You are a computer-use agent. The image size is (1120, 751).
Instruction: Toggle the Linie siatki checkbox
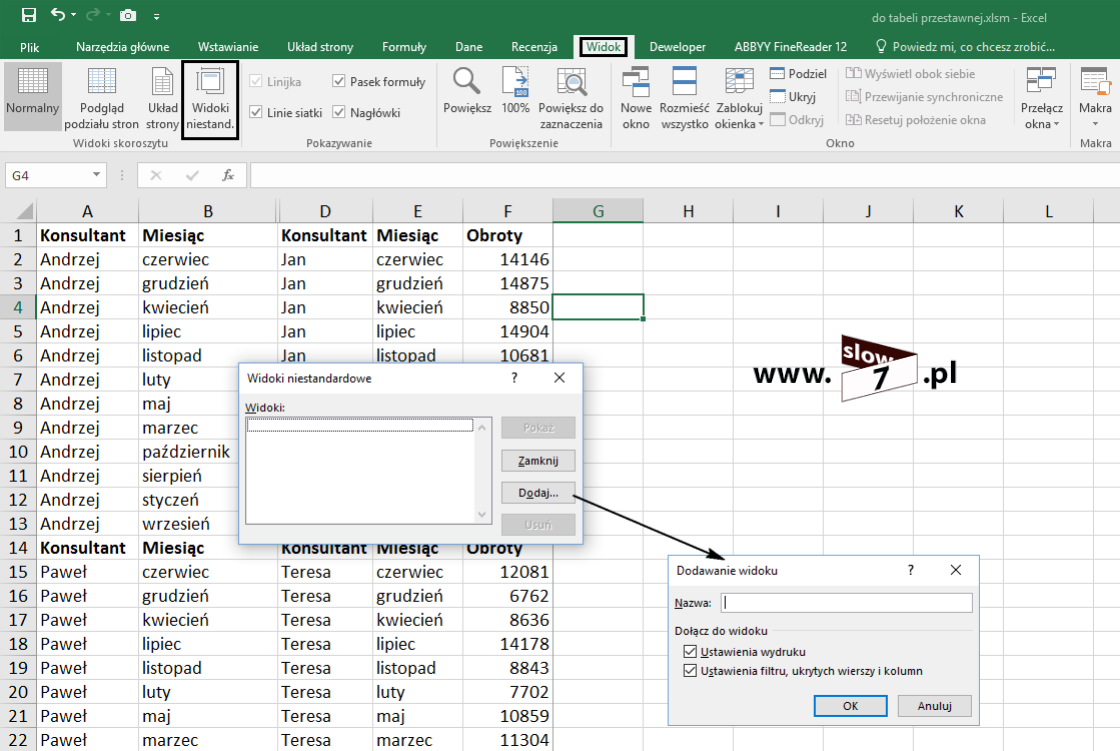(256, 111)
